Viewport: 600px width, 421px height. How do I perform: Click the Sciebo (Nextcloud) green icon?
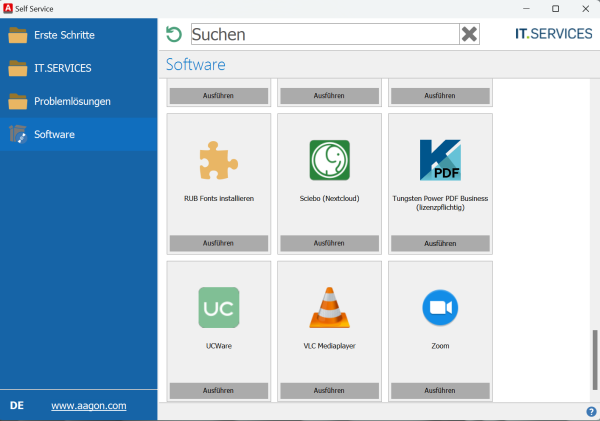click(329, 159)
